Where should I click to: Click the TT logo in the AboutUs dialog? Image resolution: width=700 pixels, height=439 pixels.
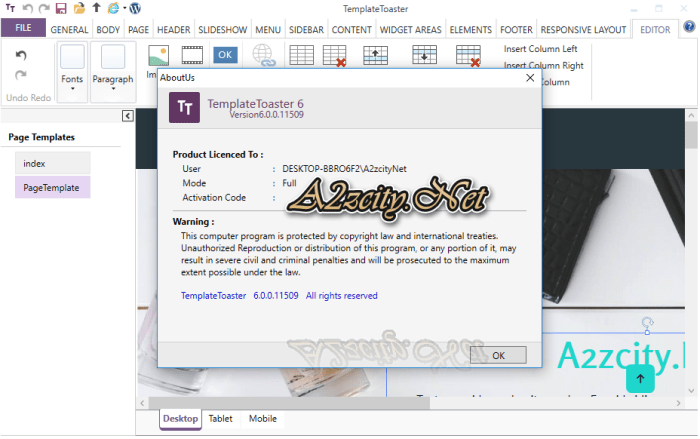click(x=184, y=107)
